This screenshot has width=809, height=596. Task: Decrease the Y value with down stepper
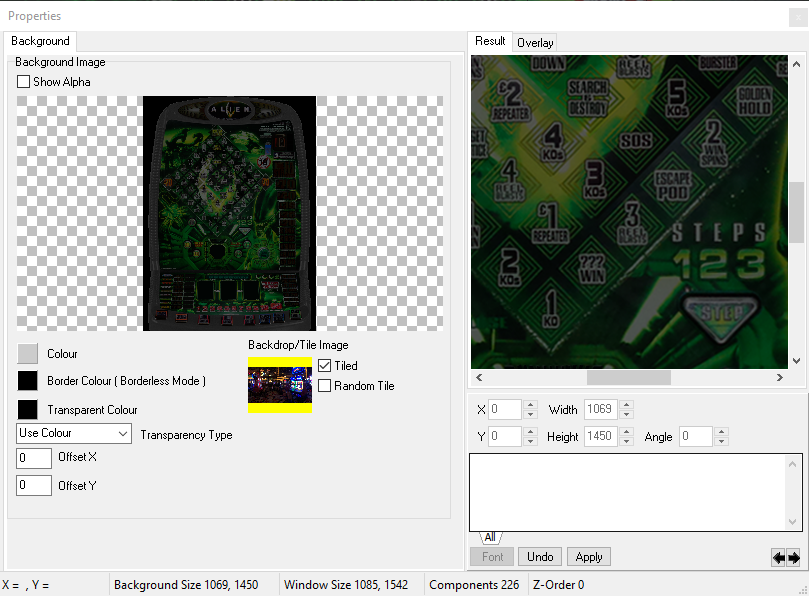(530, 442)
